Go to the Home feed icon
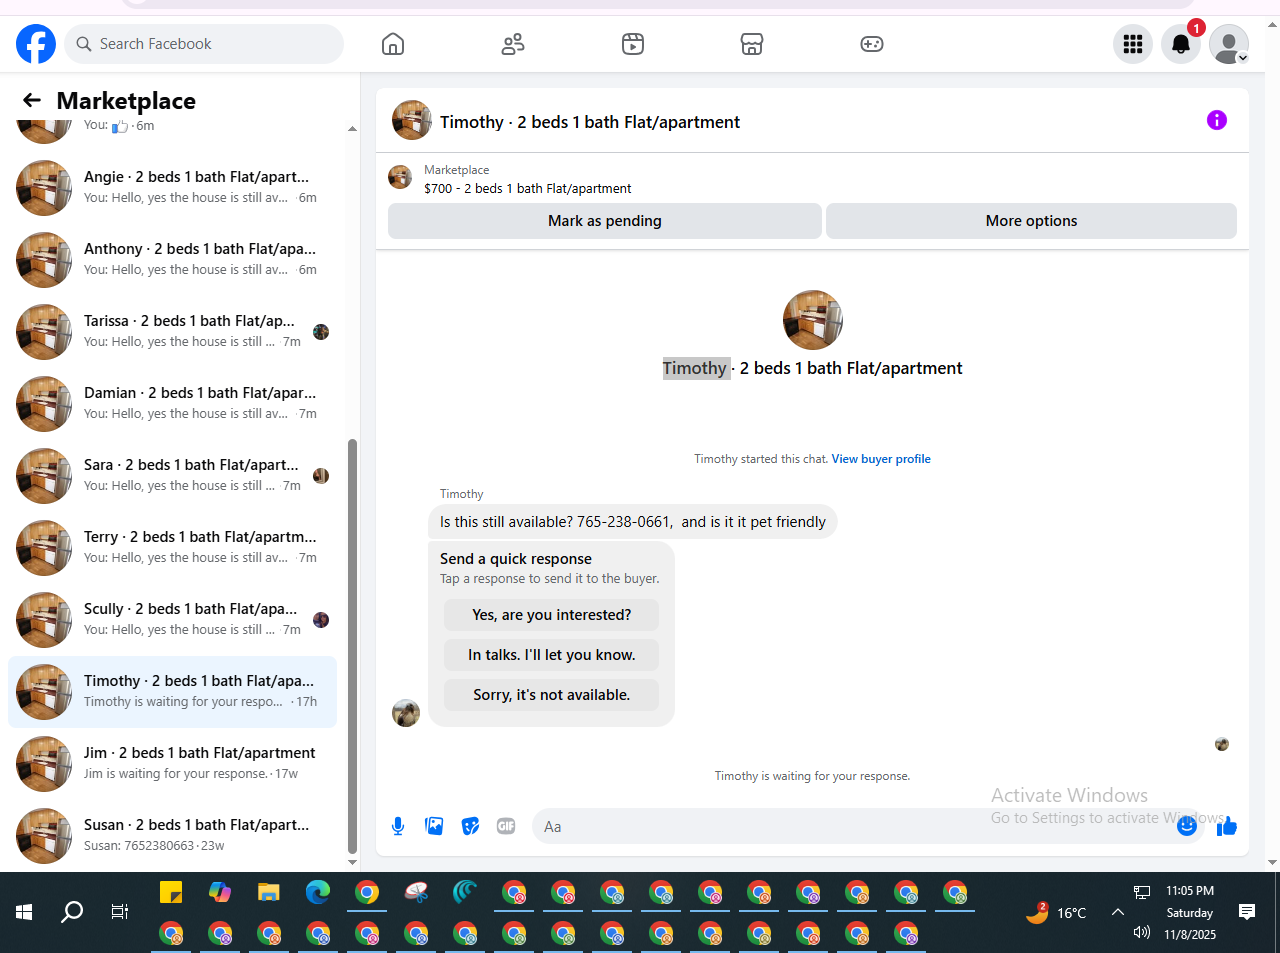 393,44
